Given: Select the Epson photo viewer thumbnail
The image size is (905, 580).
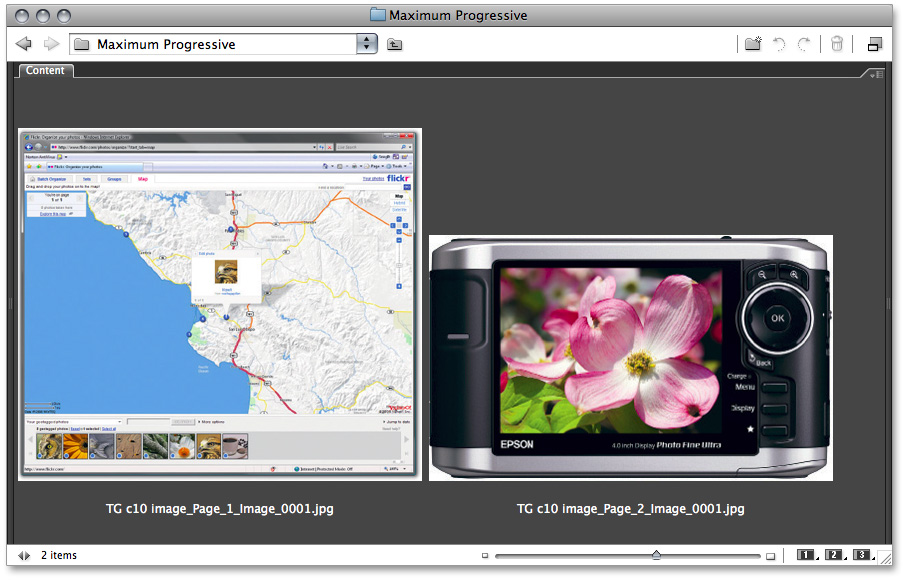Looking at the screenshot, I should [x=631, y=358].
